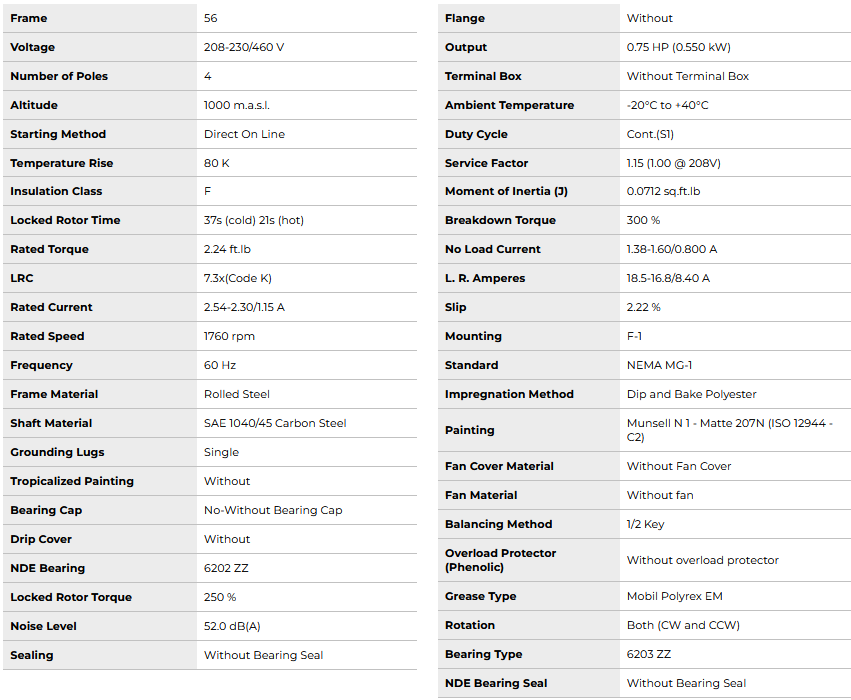Click the Service Factor value

click(673, 163)
